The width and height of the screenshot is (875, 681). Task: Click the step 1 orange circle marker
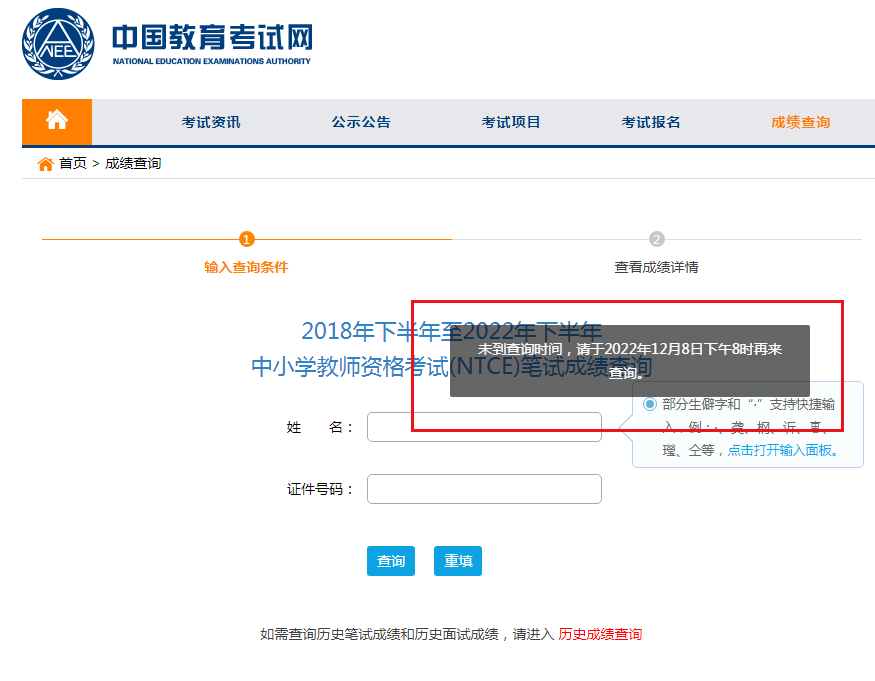tap(247, 239)
